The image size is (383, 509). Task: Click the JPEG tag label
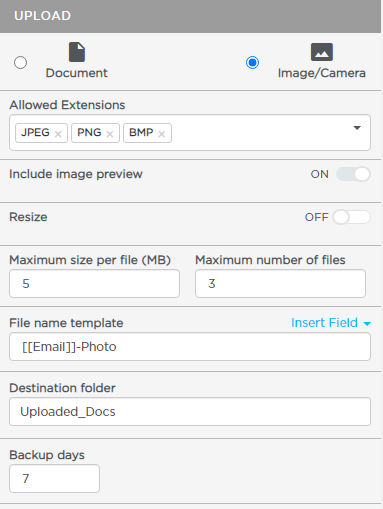(35, 132)
